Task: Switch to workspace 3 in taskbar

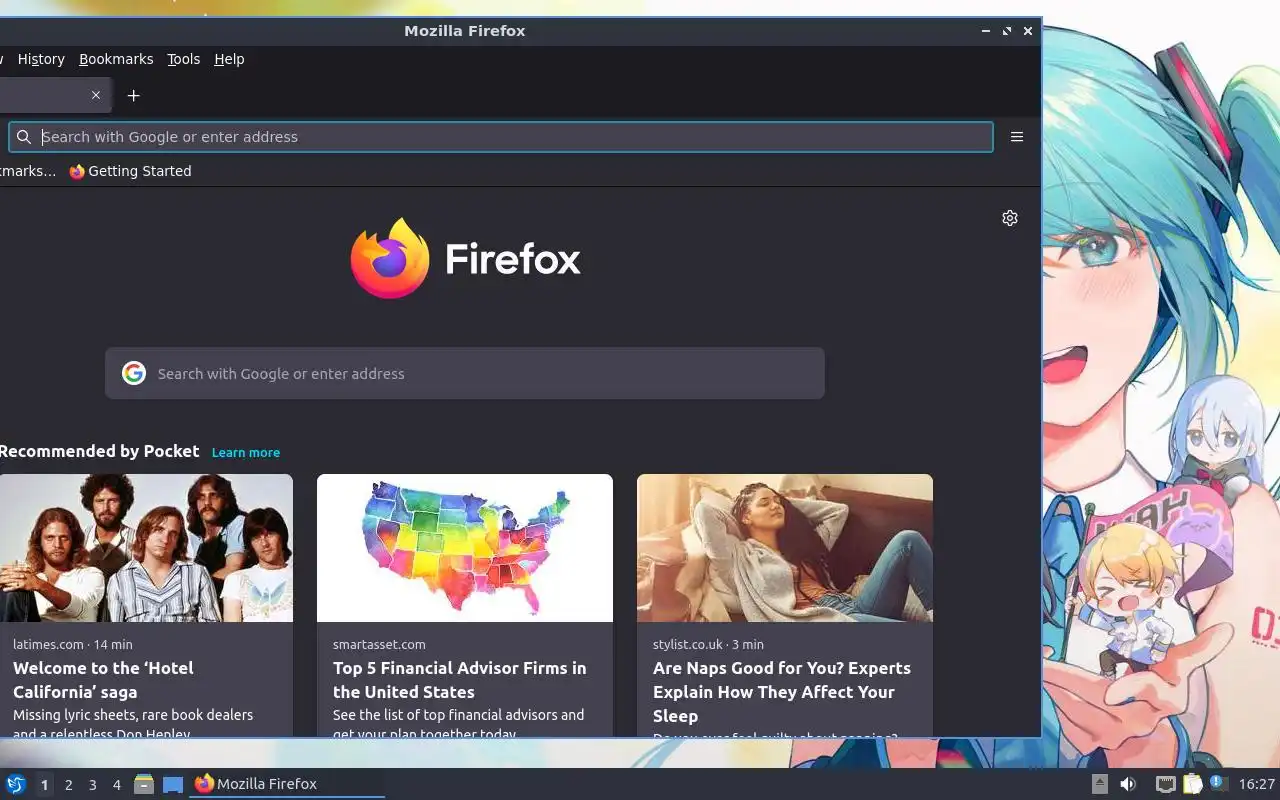Action: [x=92, y=785]
